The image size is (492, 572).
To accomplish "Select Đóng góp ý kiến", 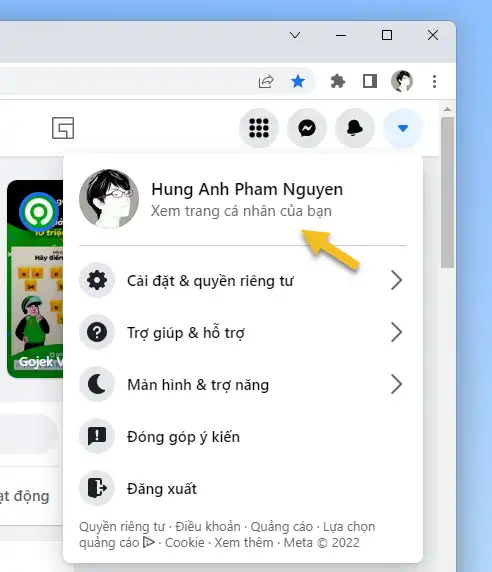I will tap(243, 436).
